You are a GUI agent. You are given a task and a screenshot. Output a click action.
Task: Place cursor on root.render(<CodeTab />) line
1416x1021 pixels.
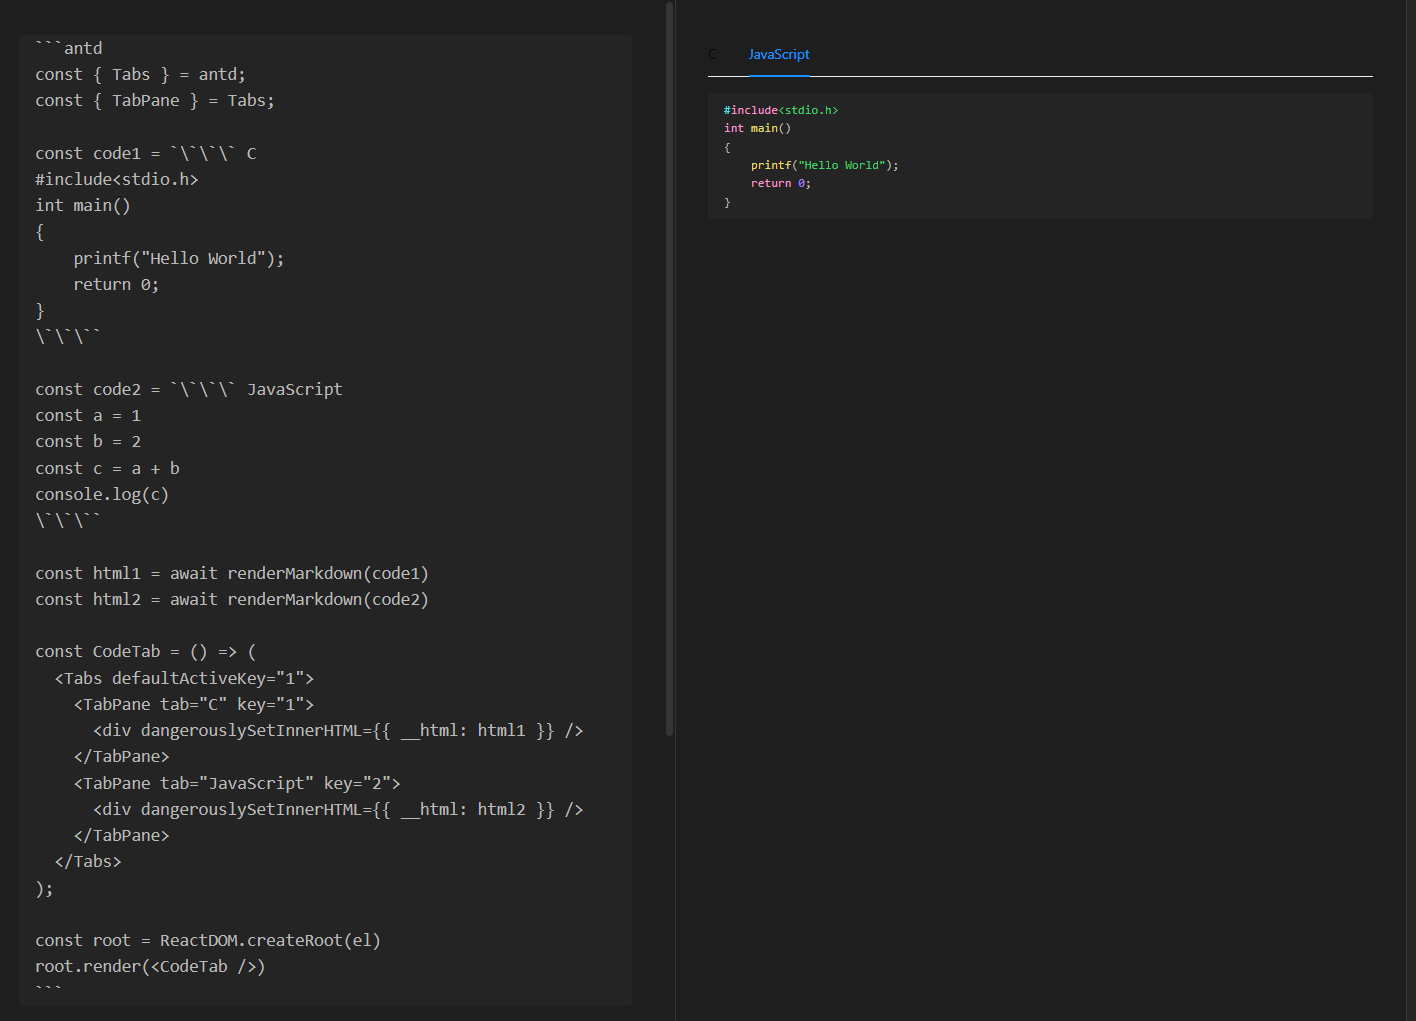(x=150, y=966)
